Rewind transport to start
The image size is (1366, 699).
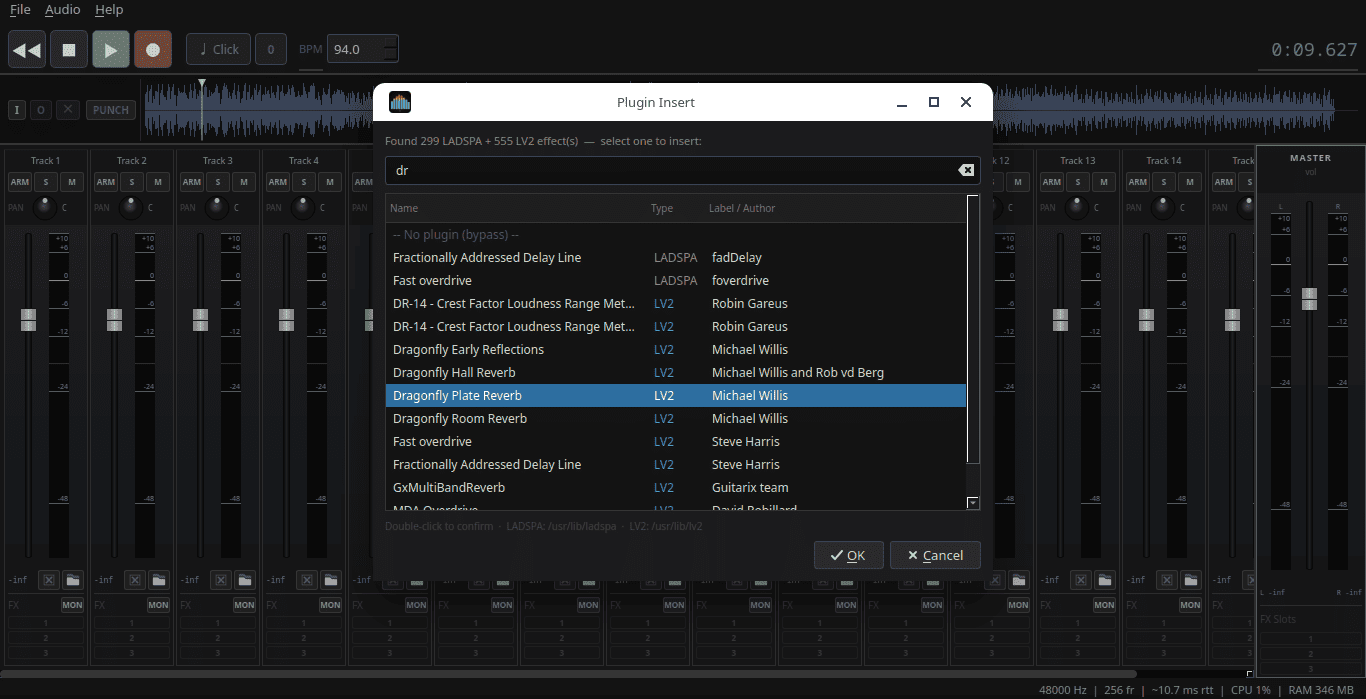(x=27, y=49)
